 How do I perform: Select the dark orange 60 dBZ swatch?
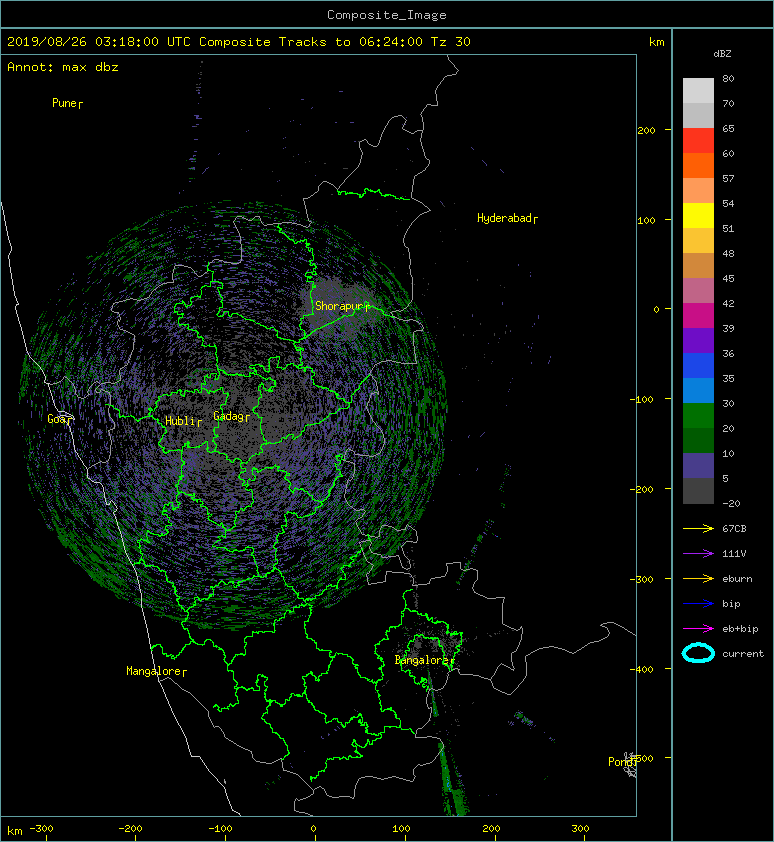coord(698,165)
